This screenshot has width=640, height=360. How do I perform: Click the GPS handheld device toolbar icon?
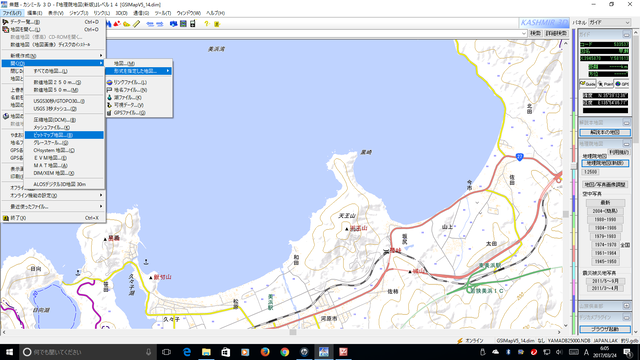[193, 24]
